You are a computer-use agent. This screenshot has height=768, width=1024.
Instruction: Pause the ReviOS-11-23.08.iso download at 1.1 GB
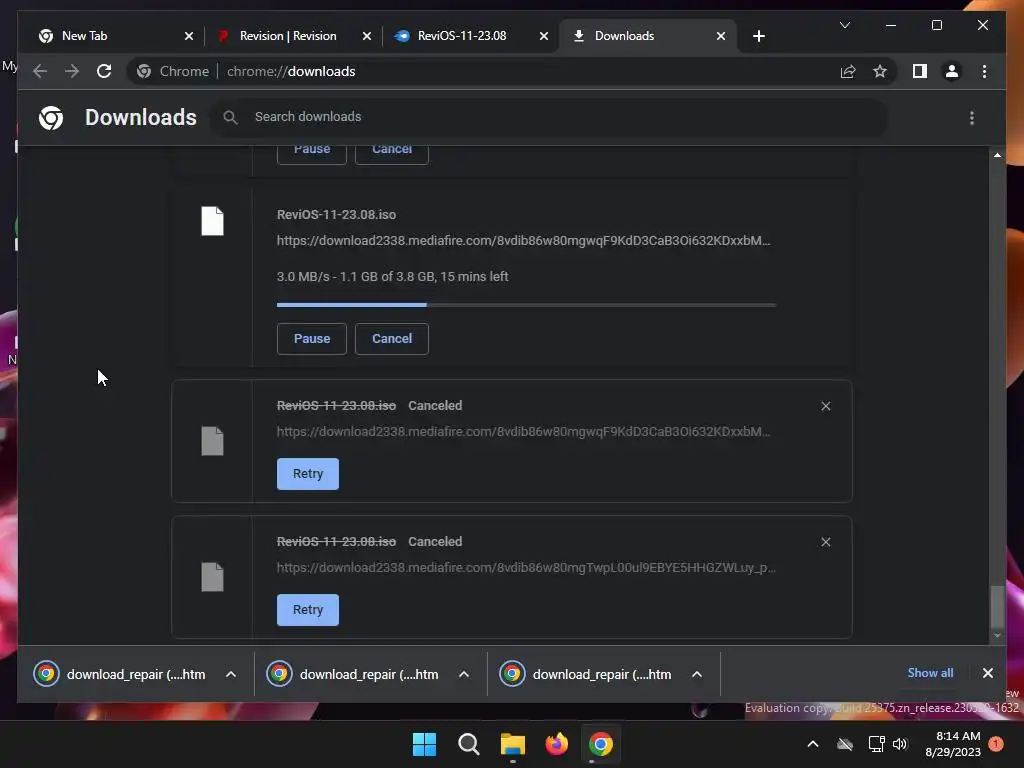[312, 339]
